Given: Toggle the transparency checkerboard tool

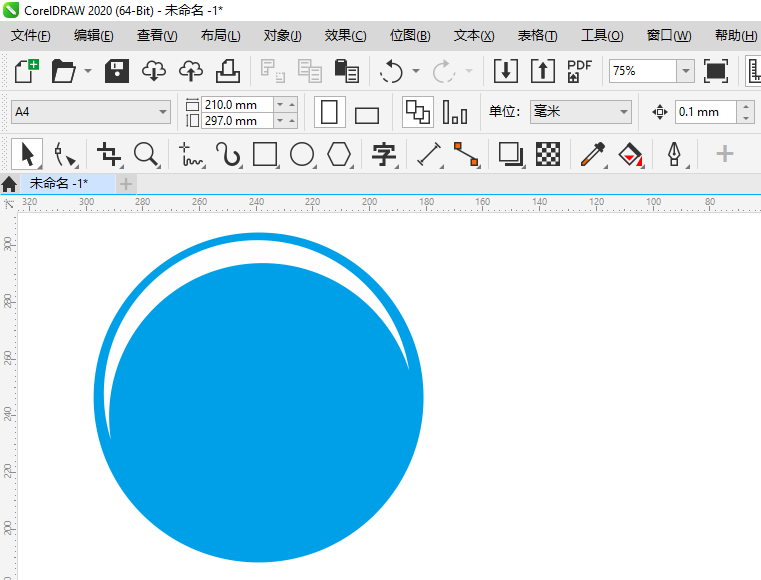Looking at the screenshot, I should 547,154.
